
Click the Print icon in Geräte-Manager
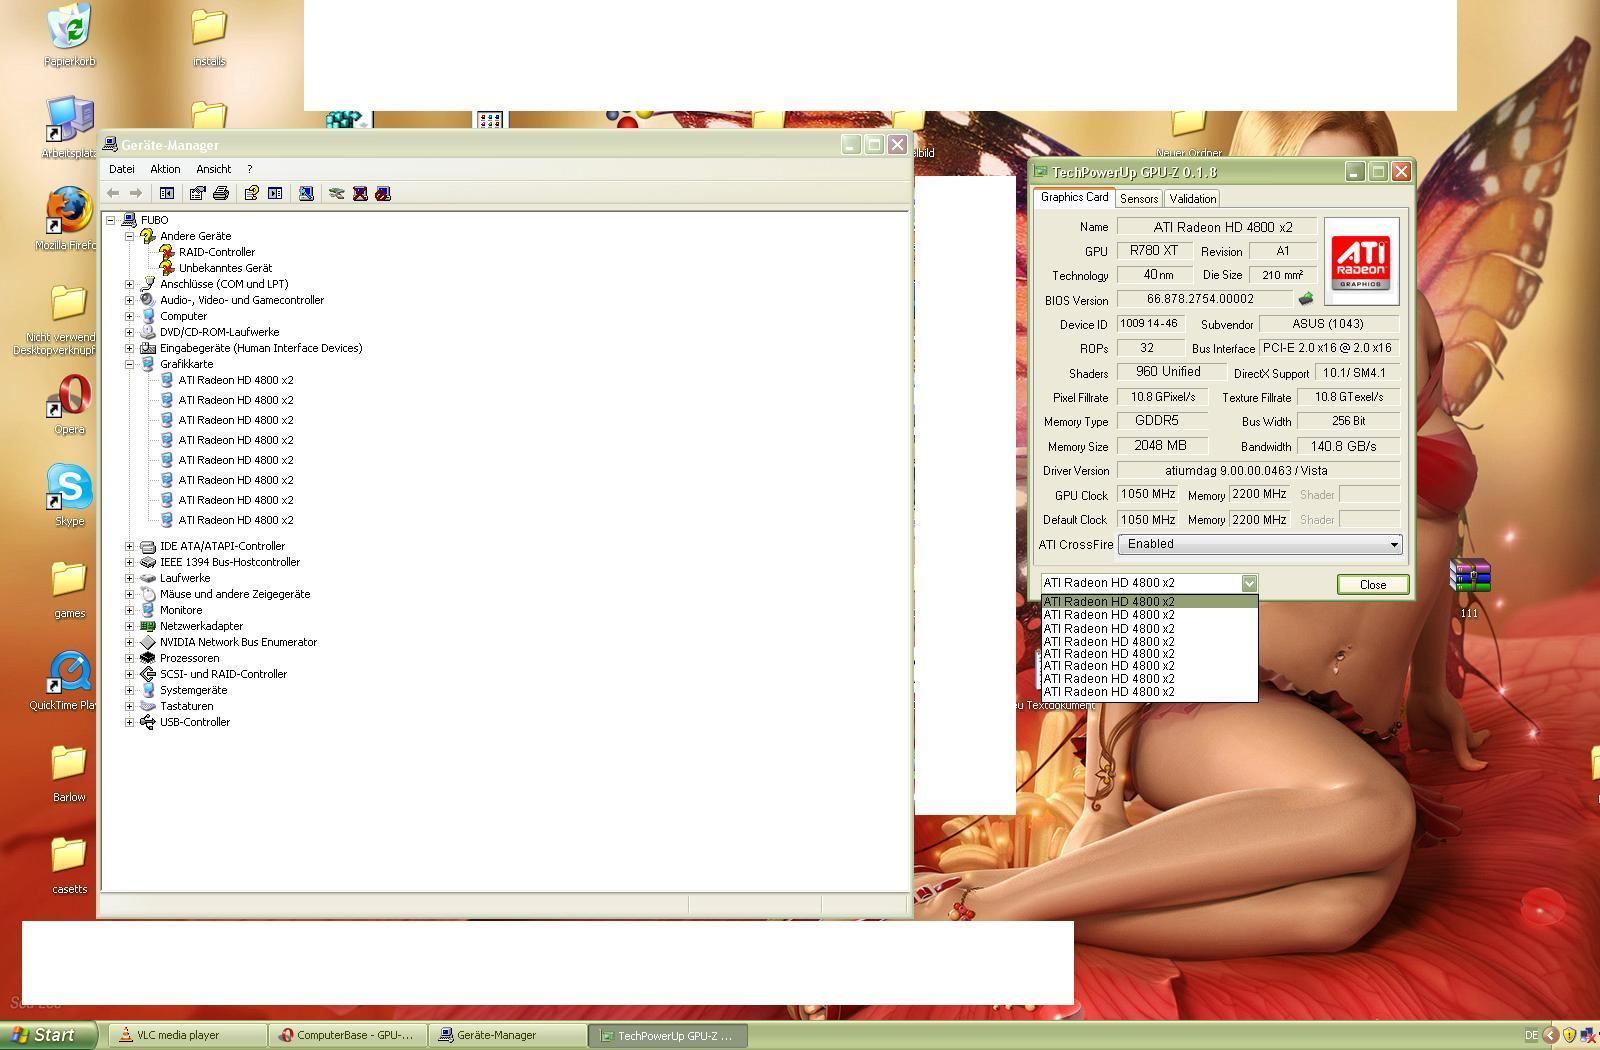[221, 193]
